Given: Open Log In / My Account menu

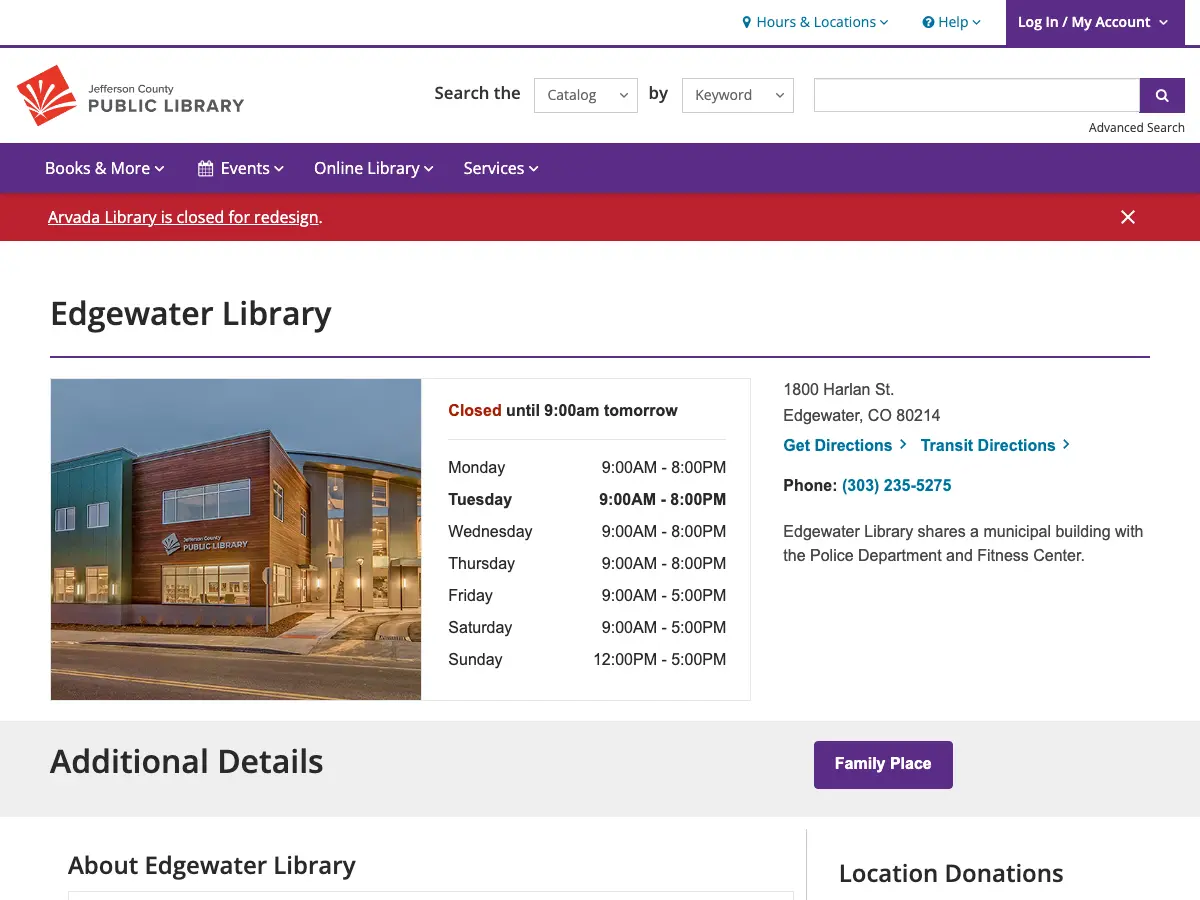Looking at the screenshot, I should (1093, 22).
